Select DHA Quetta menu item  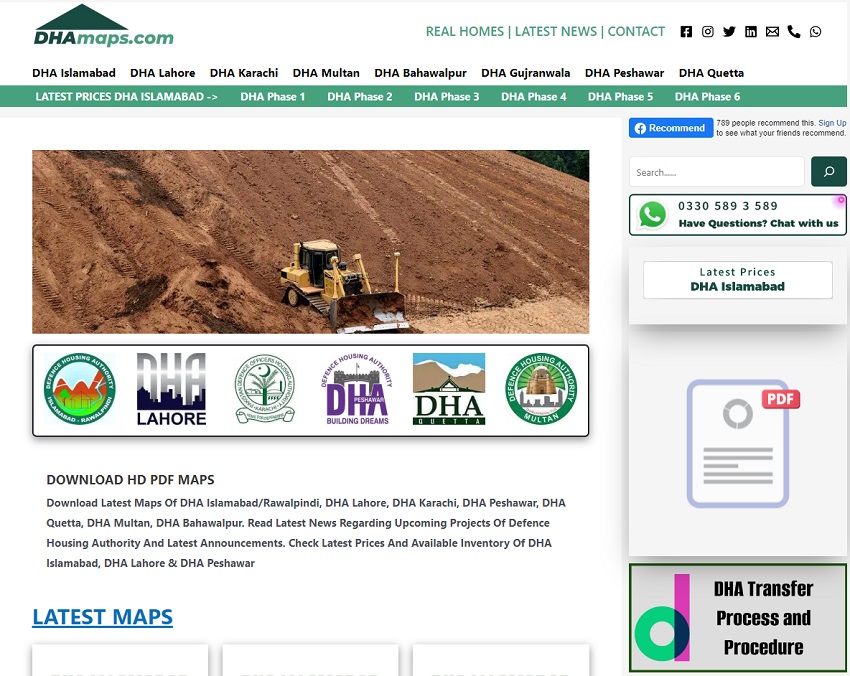coord(711,73)
